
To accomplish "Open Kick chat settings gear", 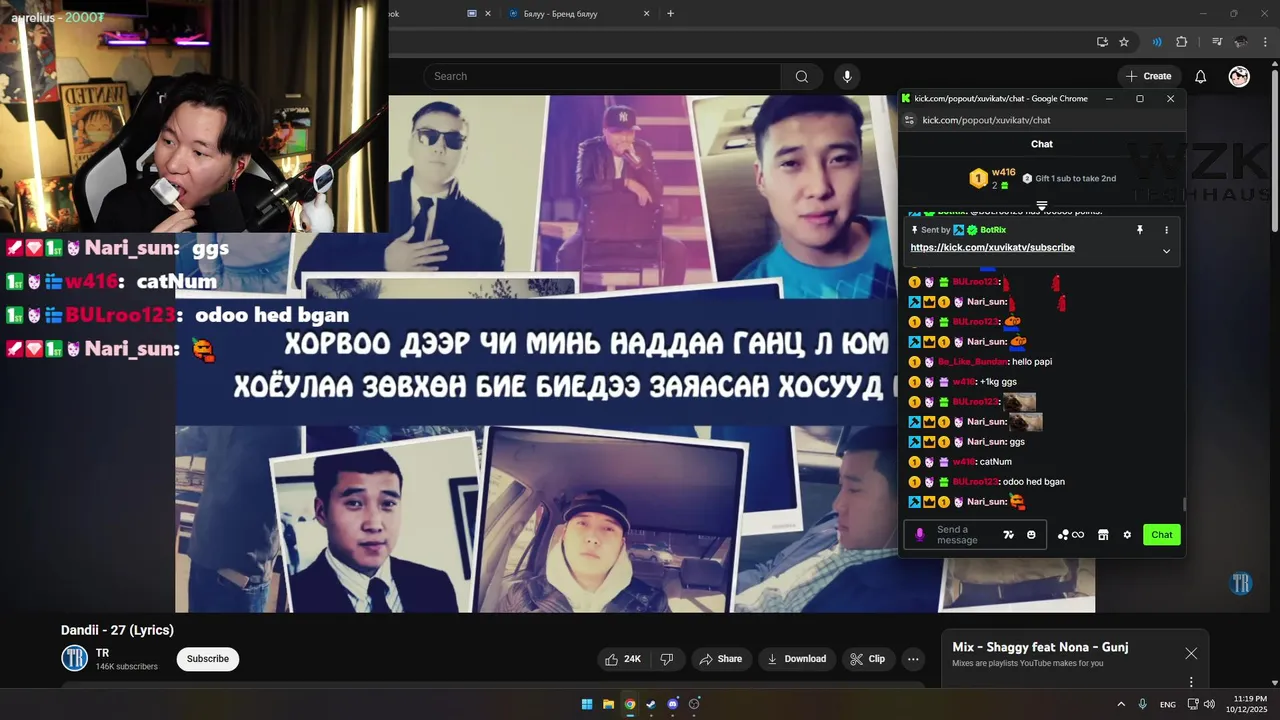I will tap(1127, 535).
